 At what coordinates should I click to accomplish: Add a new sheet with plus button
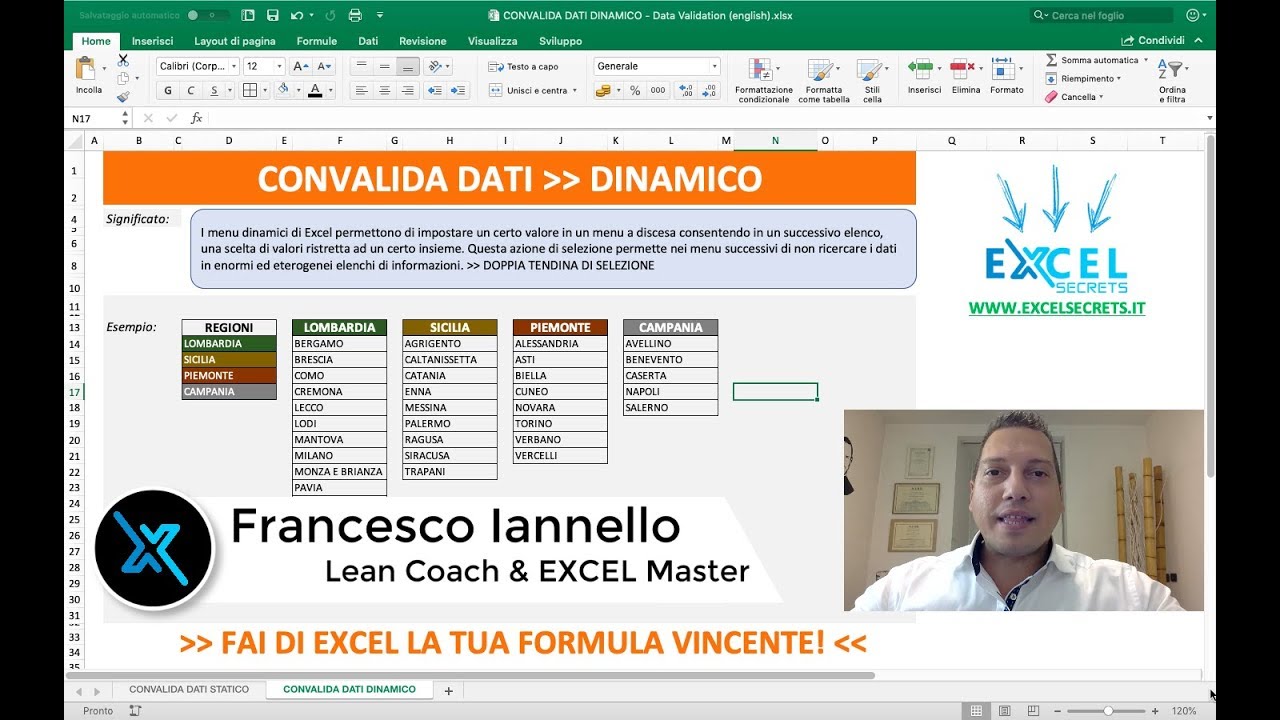pos(448,690)
